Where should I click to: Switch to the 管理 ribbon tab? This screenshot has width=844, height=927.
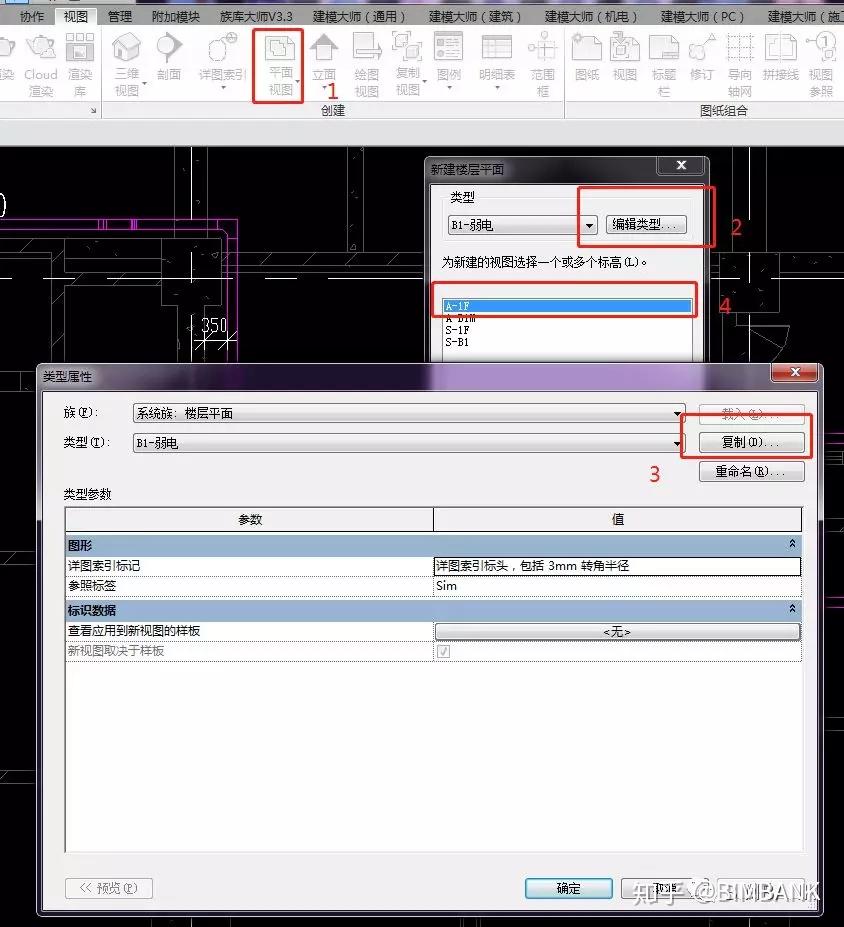pos(120,17)
